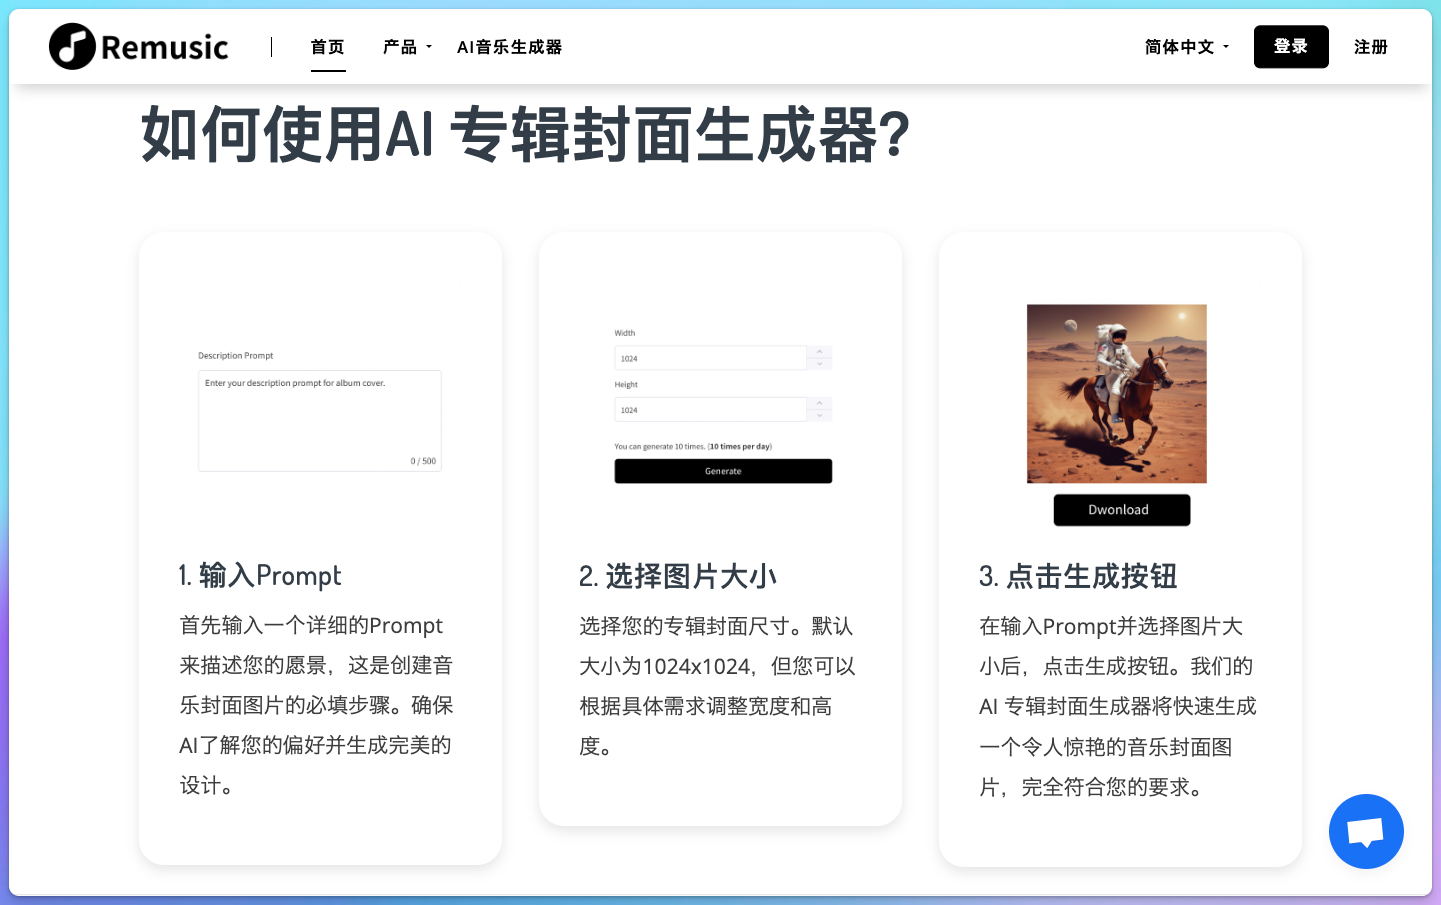
Task: Click the 登录 button
Action: point(1291,46)
